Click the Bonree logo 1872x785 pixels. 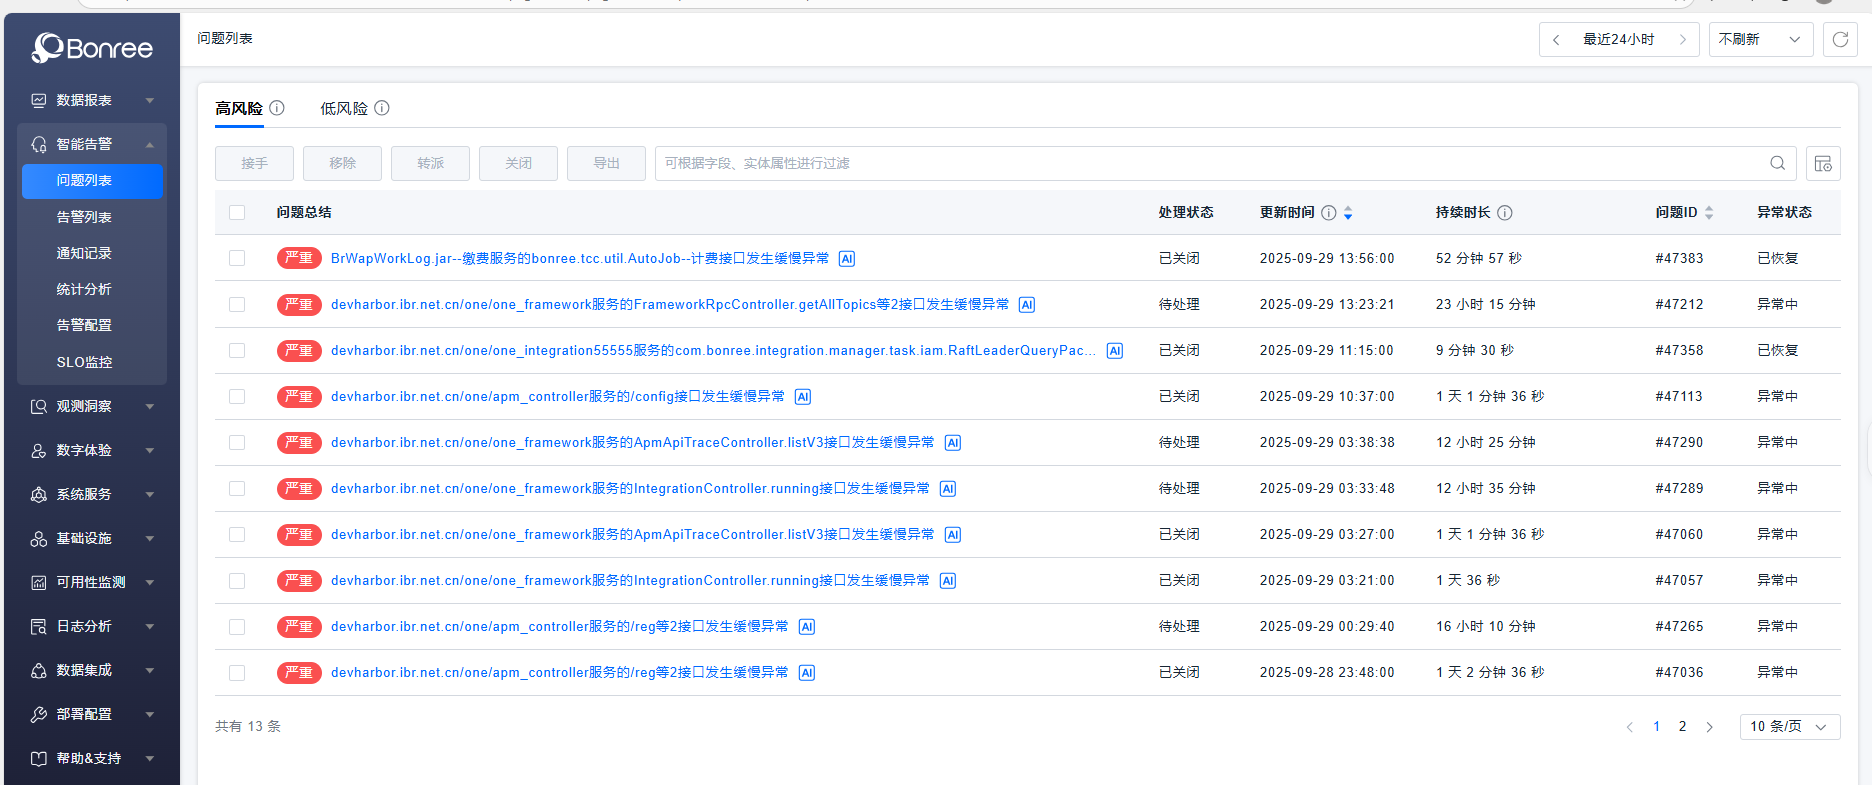pos(92,47)
